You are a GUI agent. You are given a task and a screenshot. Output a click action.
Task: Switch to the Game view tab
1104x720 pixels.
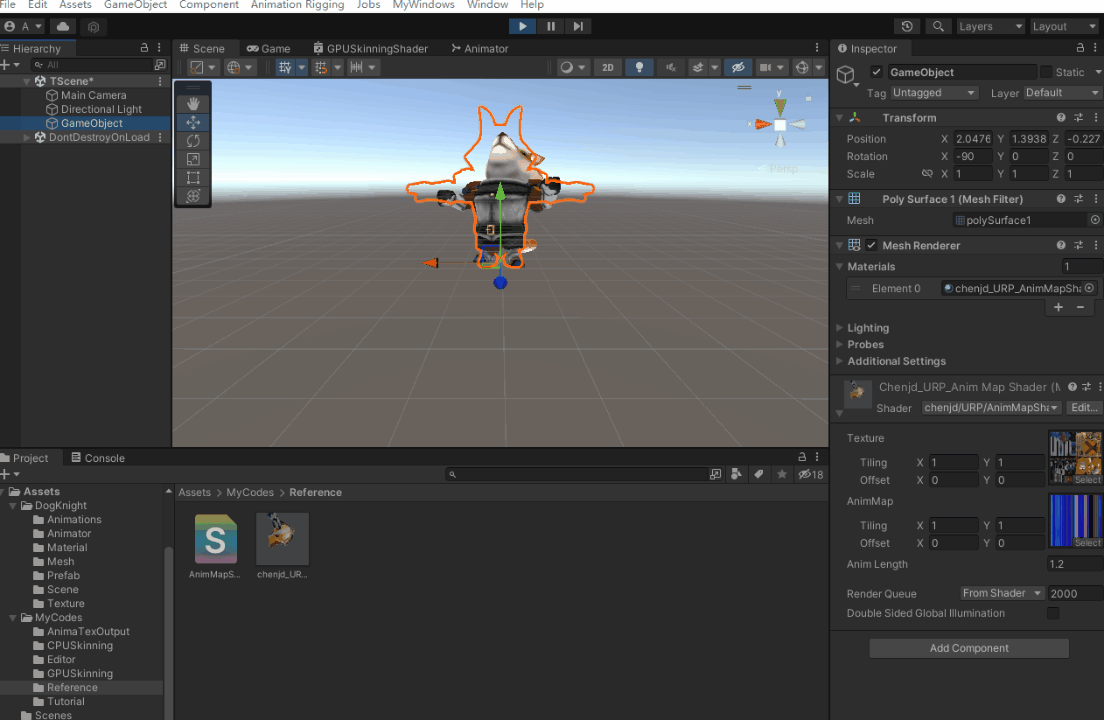pyautogui.click(x=271, y=47)
